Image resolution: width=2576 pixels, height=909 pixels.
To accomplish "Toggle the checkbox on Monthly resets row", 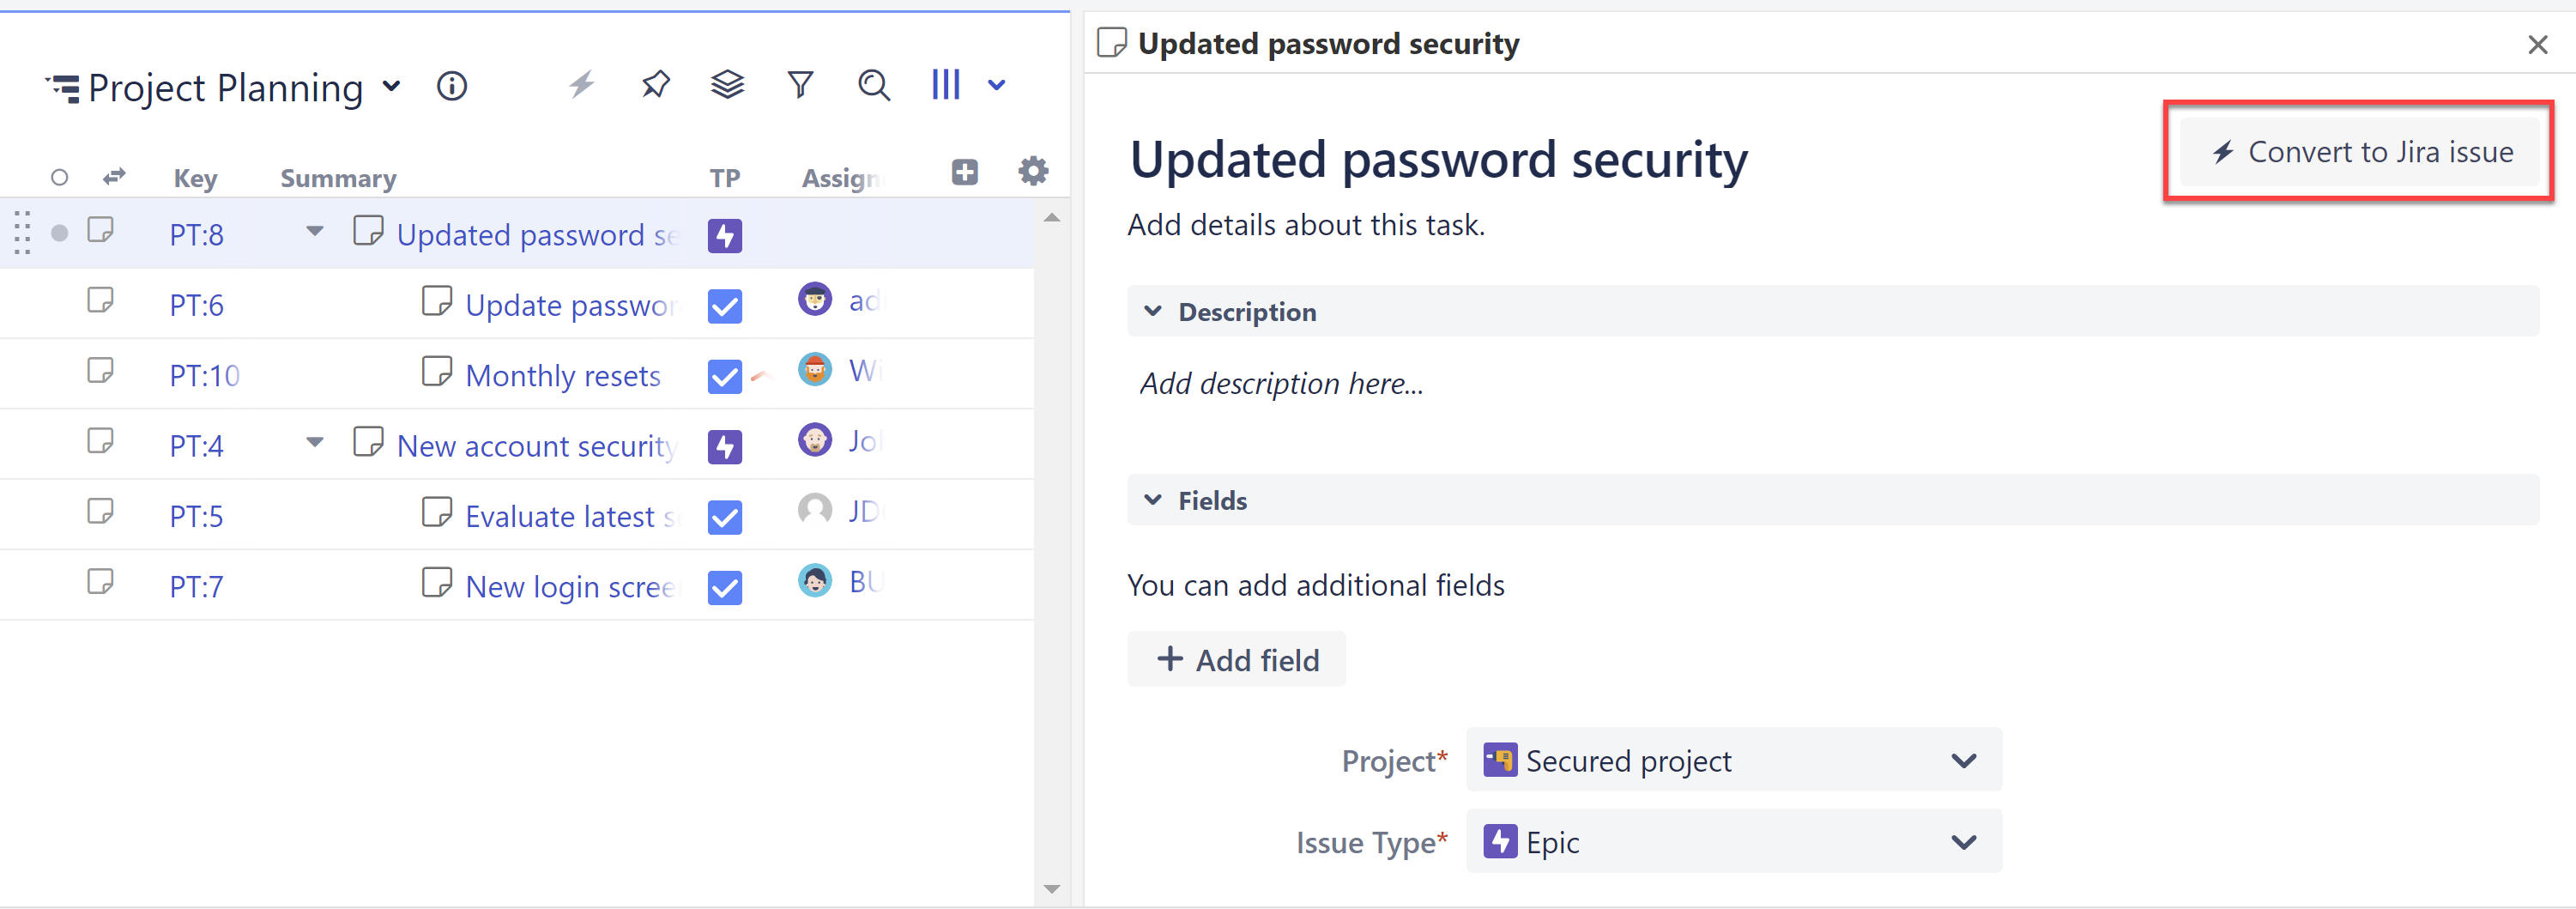I will [x=724, y=377].
